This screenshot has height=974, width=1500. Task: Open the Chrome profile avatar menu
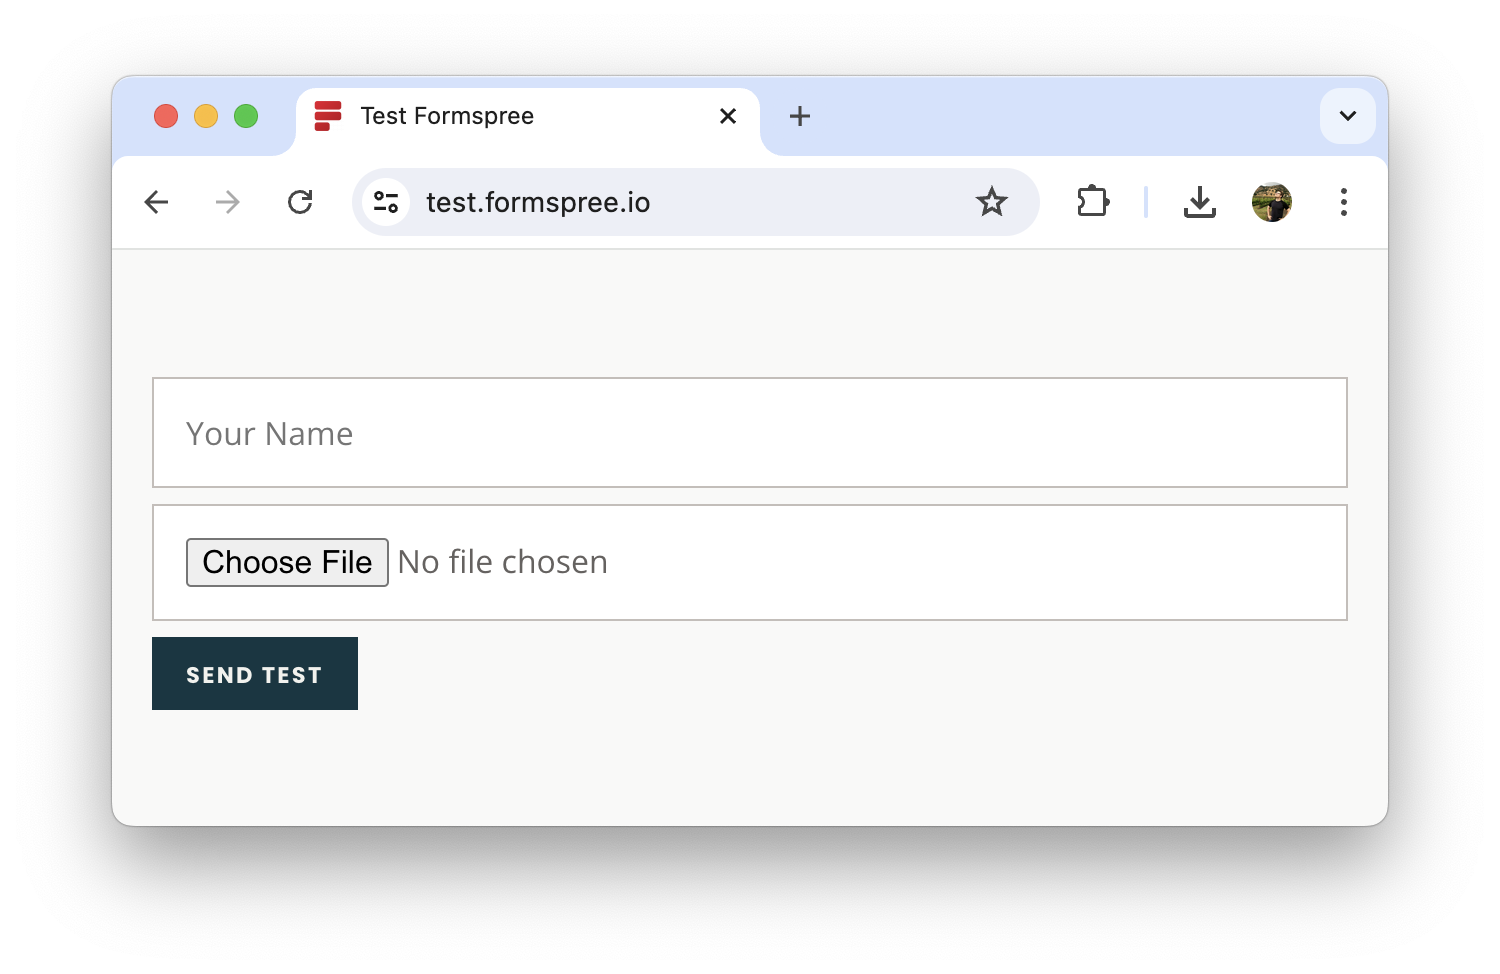coord(1271,201)
